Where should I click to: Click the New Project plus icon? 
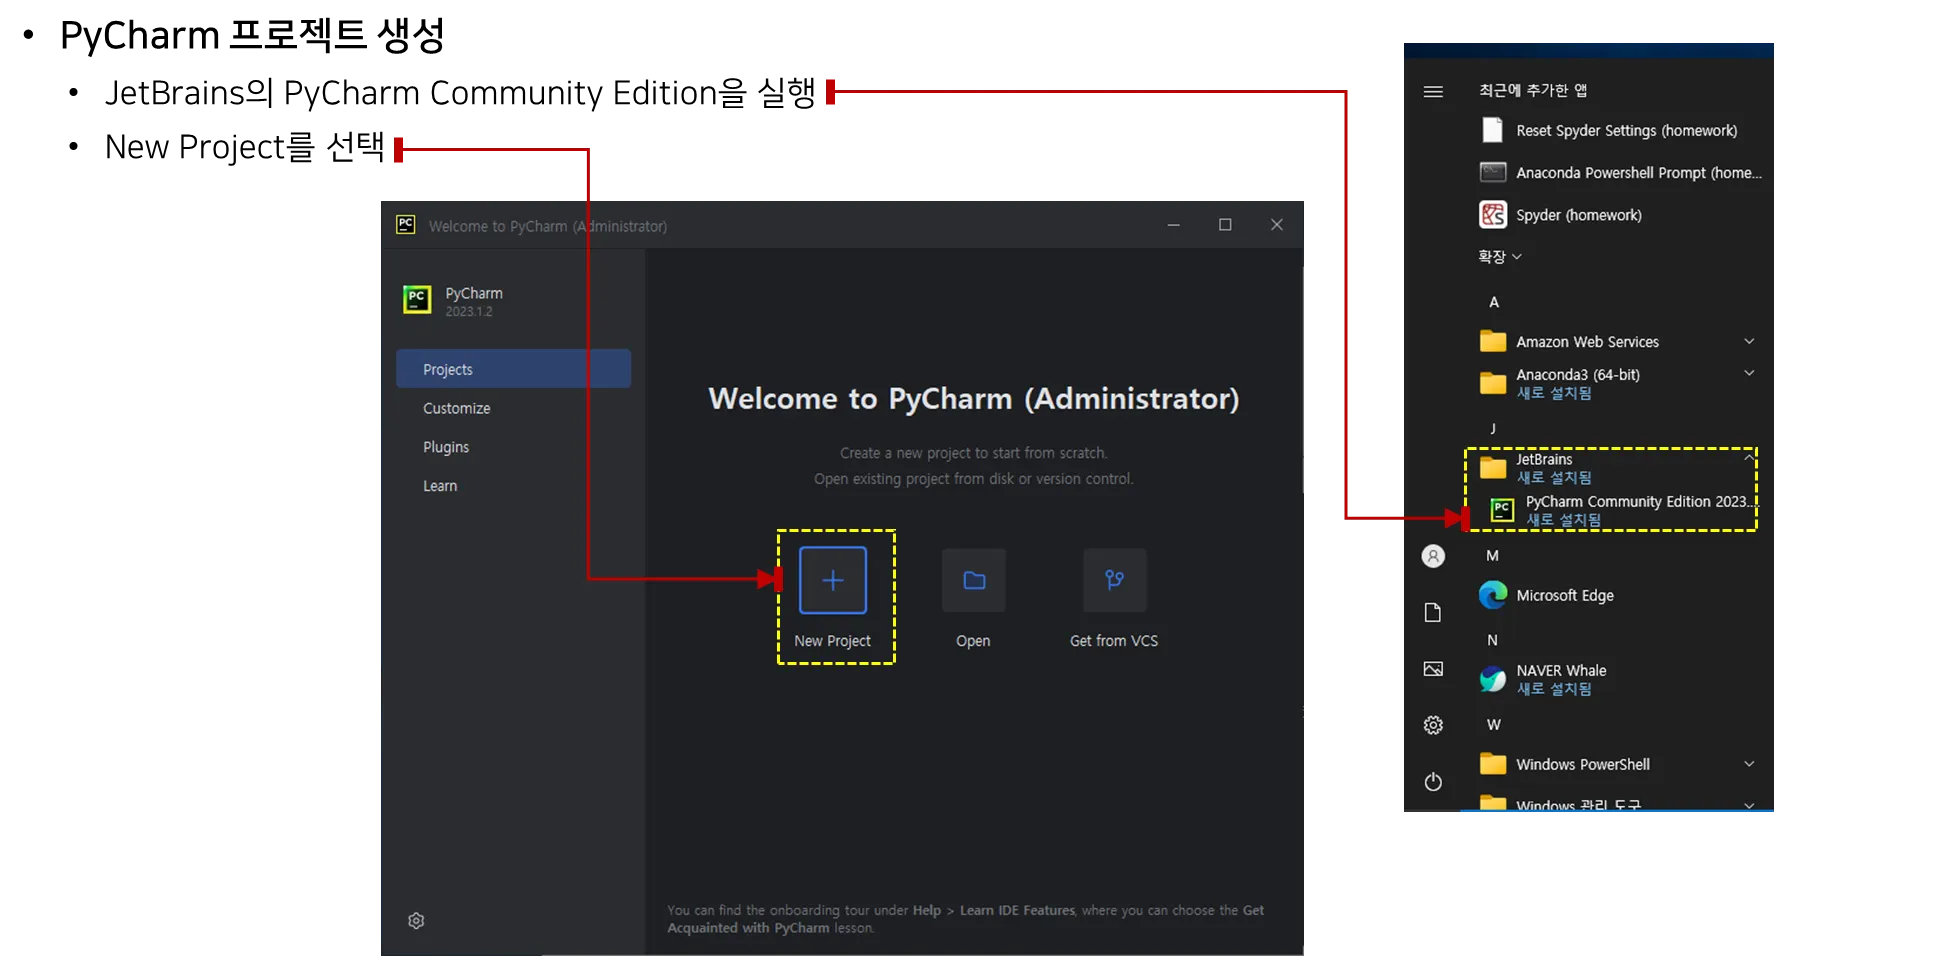pyautogui.click(x=833, y=580)
